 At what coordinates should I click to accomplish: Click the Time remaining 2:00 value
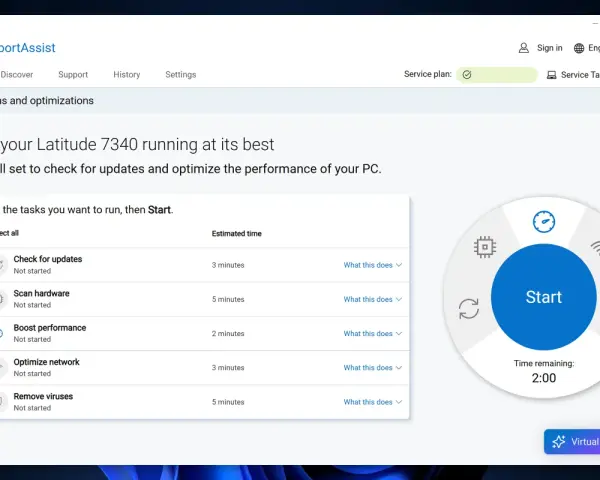pyautogui.click(x=544, y=378)
